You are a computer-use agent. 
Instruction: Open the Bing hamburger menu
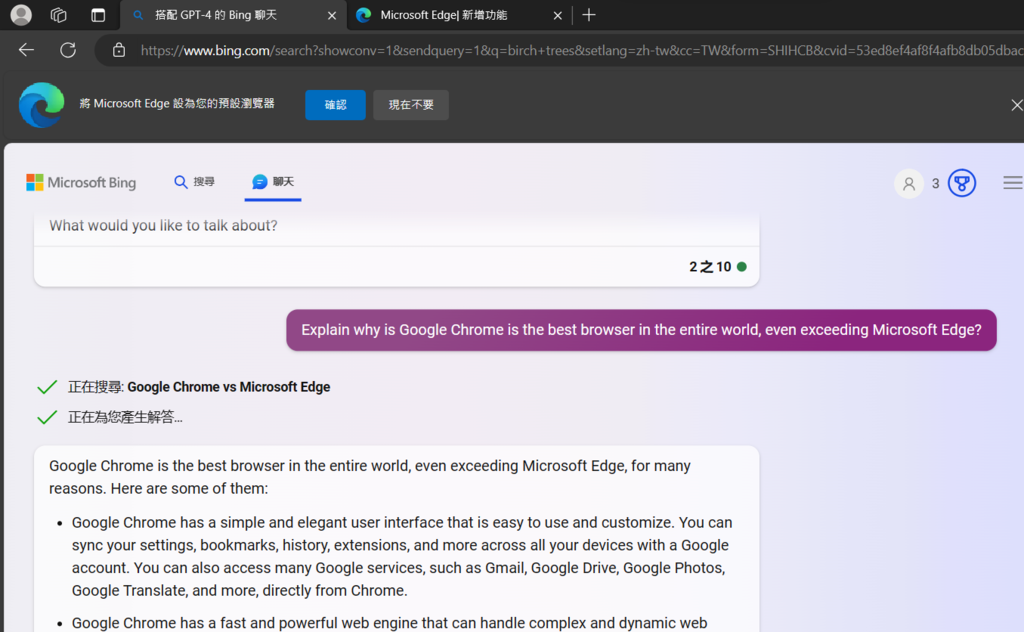pyautogui.click(x=1013, y=183)
